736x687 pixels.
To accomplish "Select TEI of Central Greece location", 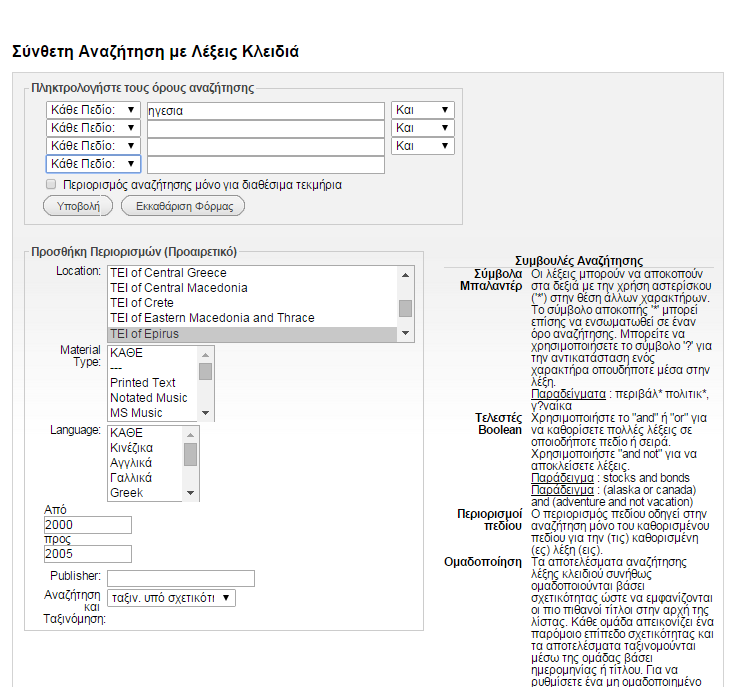I will (253, 273).
